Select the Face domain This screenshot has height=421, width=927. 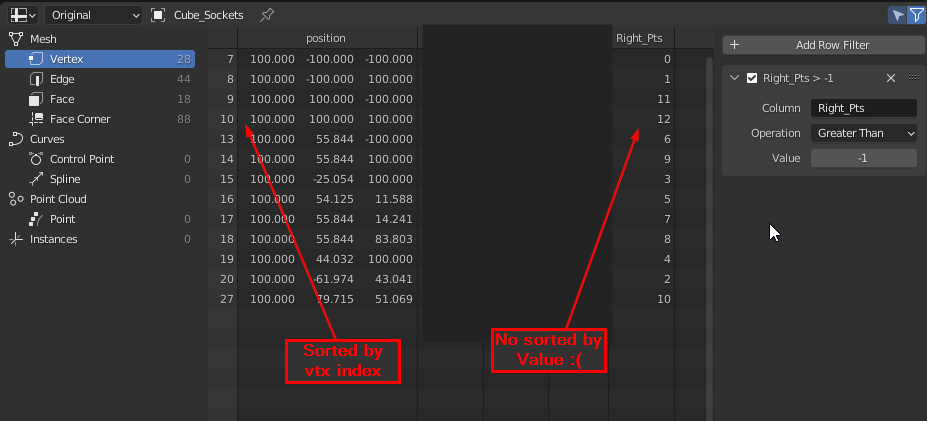click(x=100, y=99)
